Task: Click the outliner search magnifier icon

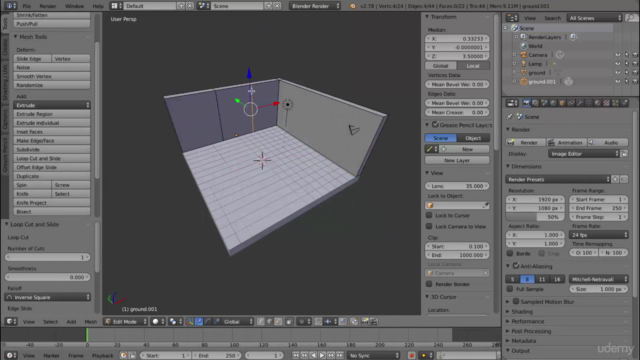Action: (x=631, y=18)
